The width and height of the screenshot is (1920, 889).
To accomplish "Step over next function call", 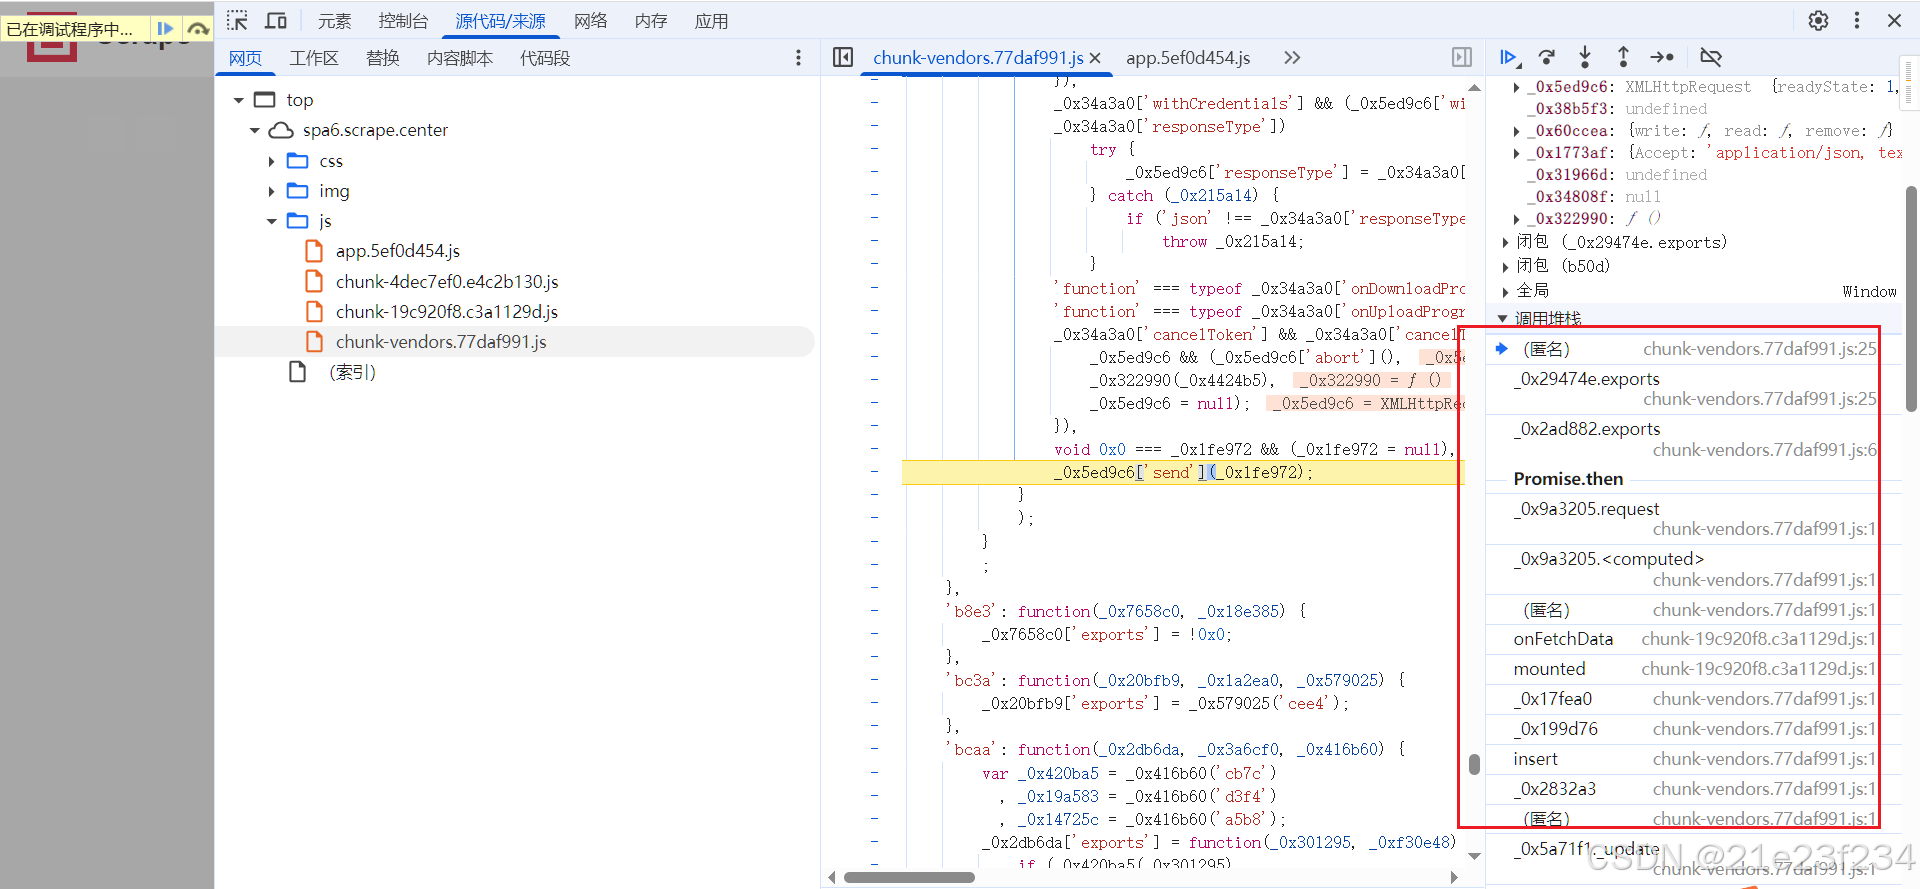I will click(x=1547, y=58).
